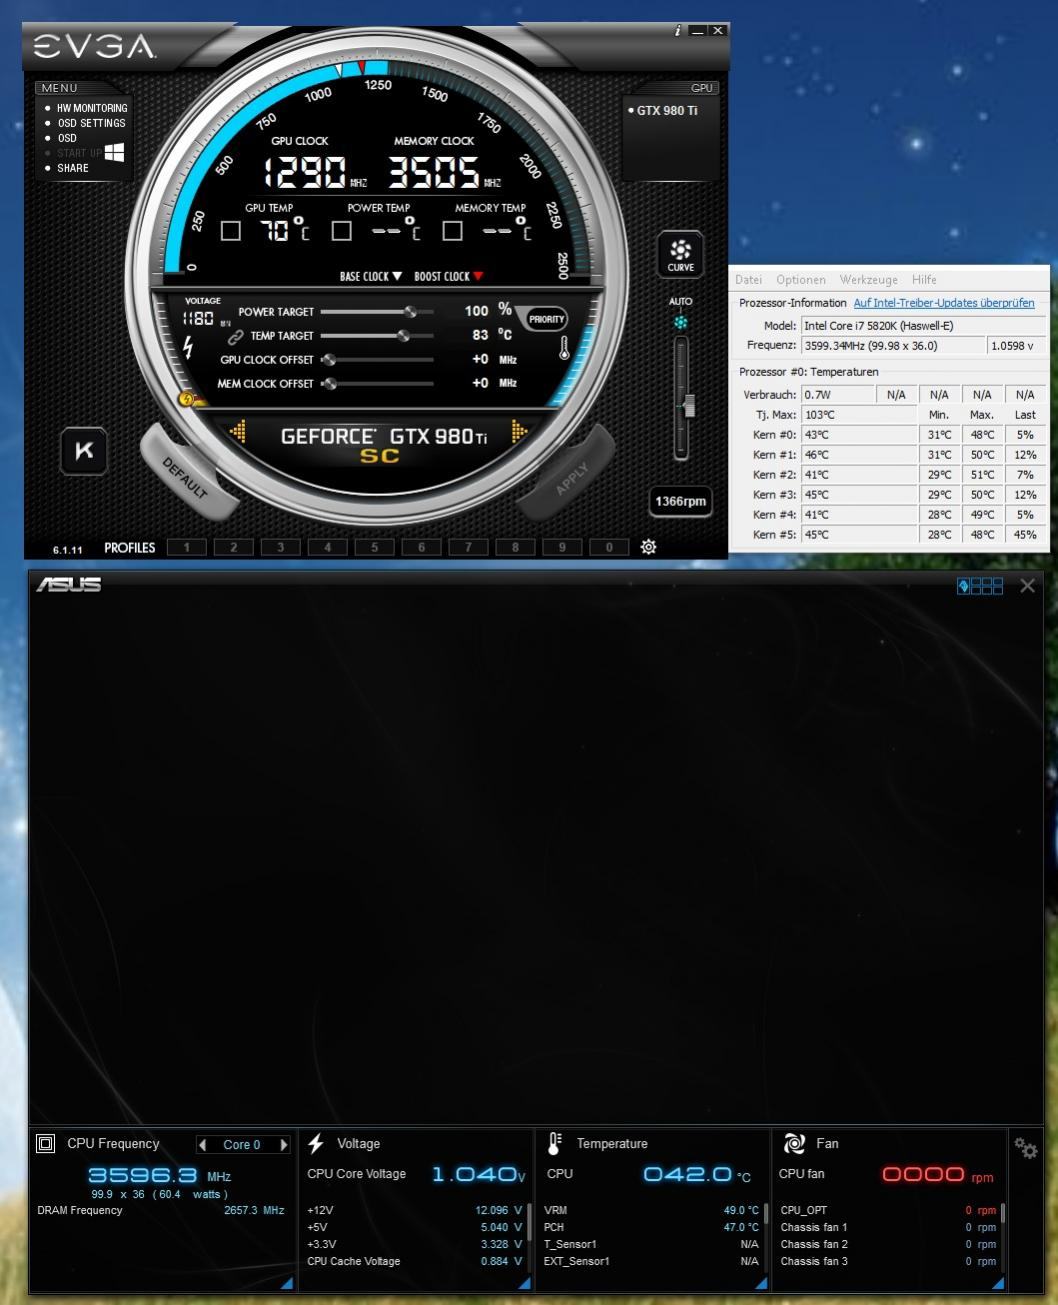Screen dimensions: 1058x1305
Task: Select the previous GPU arrow
Action: click(x=238, y=432)
